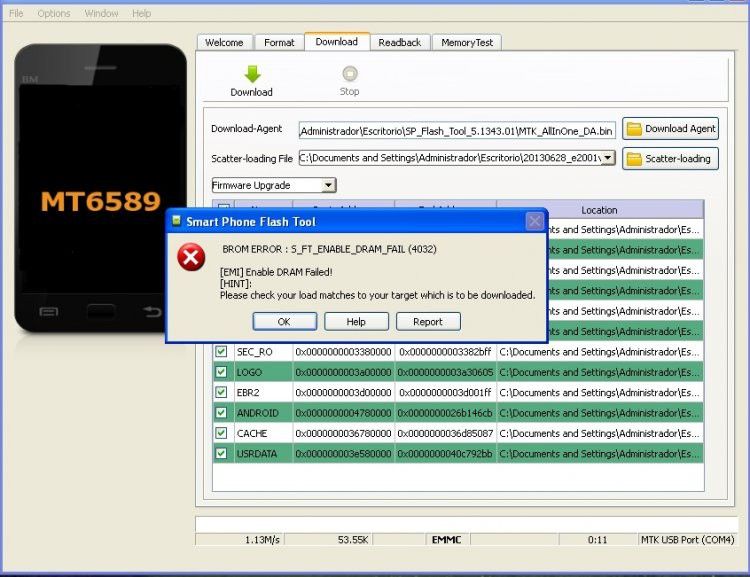Click the ANDROID partition name
750x577 pixels.
[x=257, y=413]
